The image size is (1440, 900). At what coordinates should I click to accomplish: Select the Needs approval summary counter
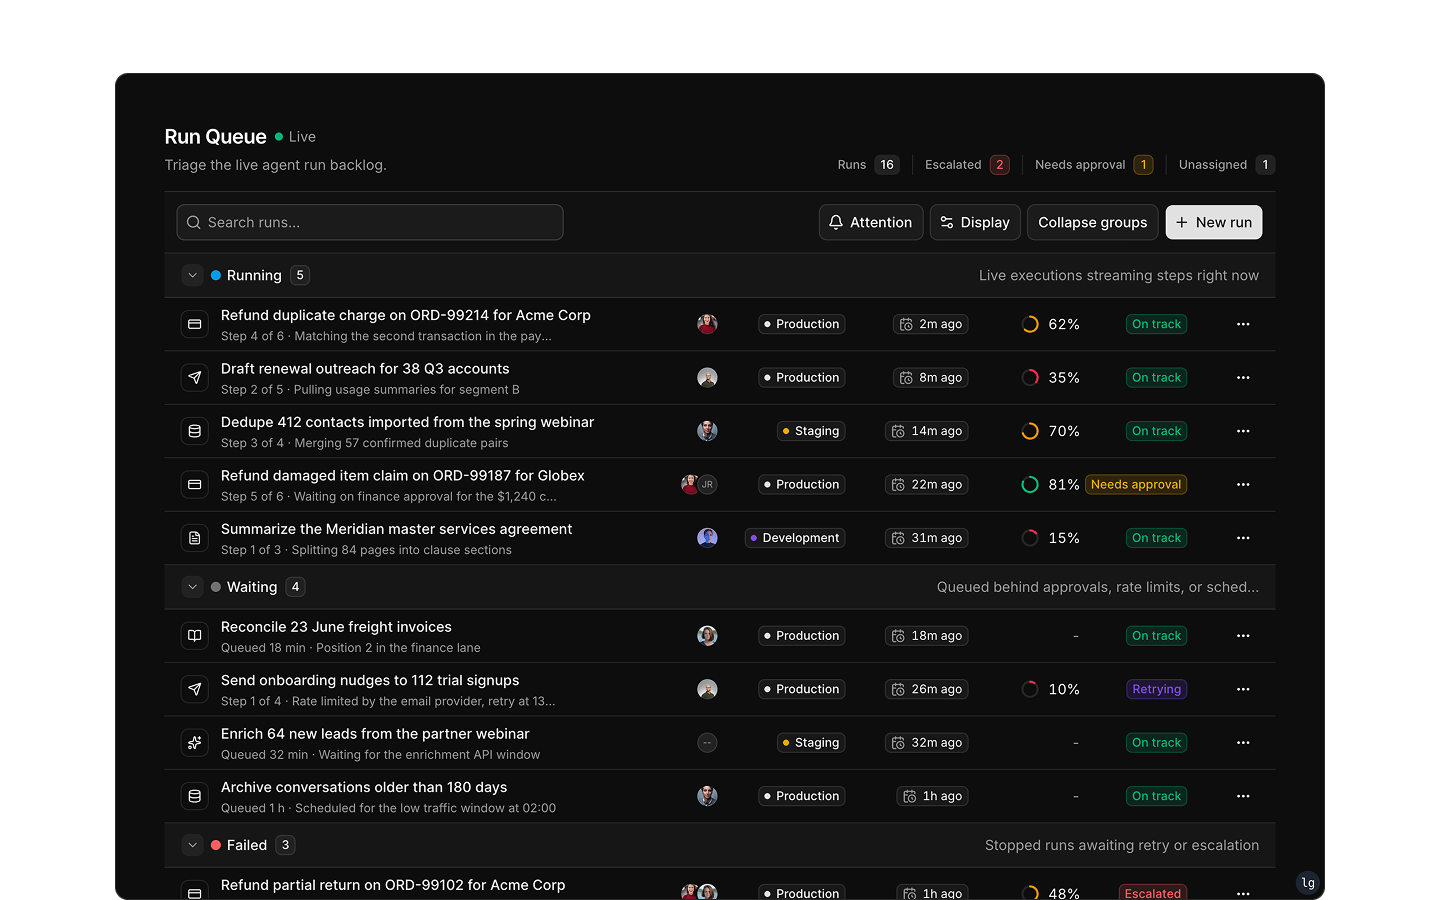click(x=1094, y=165)
